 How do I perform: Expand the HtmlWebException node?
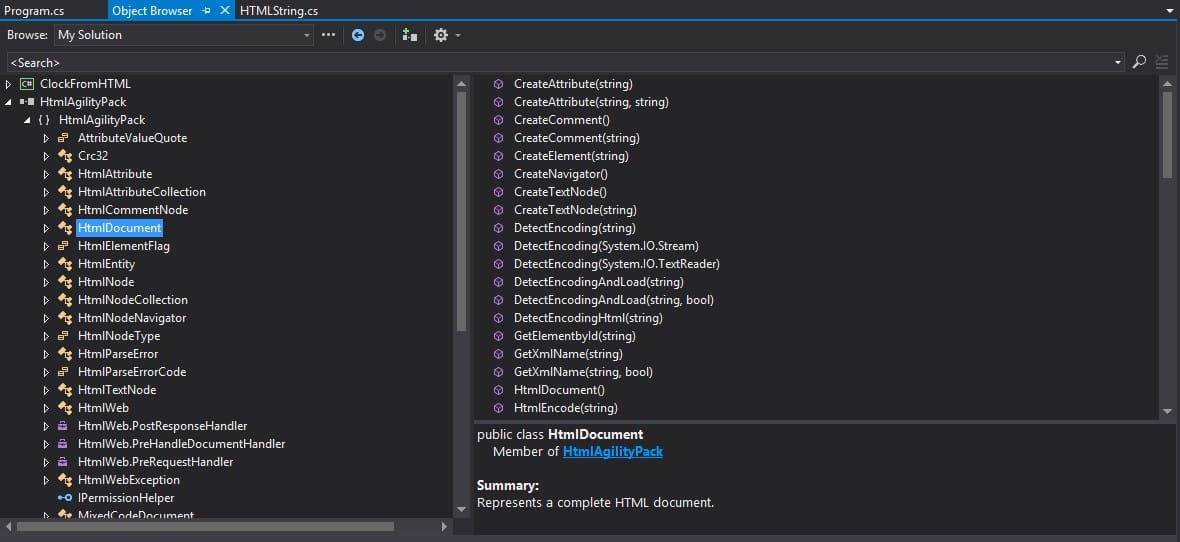(x=46, y=480)
